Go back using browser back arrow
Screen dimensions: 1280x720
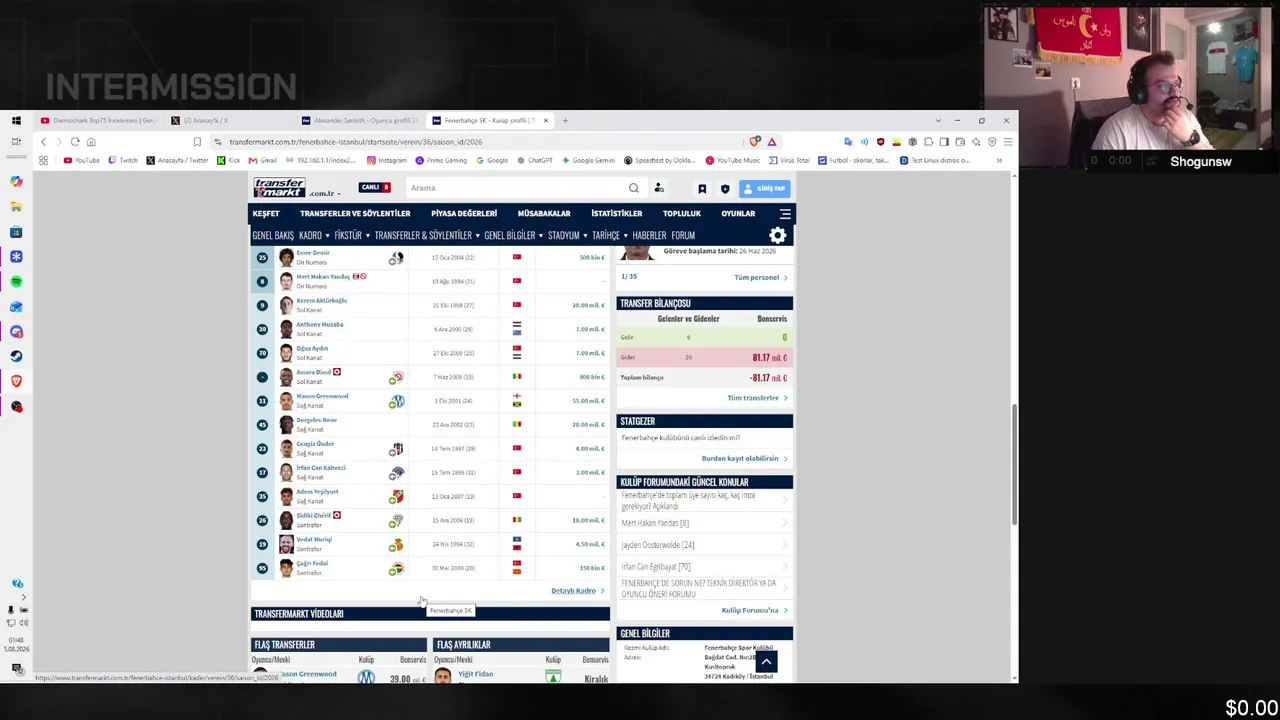pos(43,142)
